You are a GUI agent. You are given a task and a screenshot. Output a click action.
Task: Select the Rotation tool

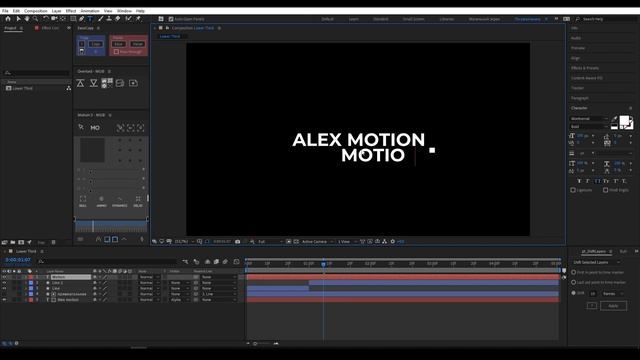(45, 19)
